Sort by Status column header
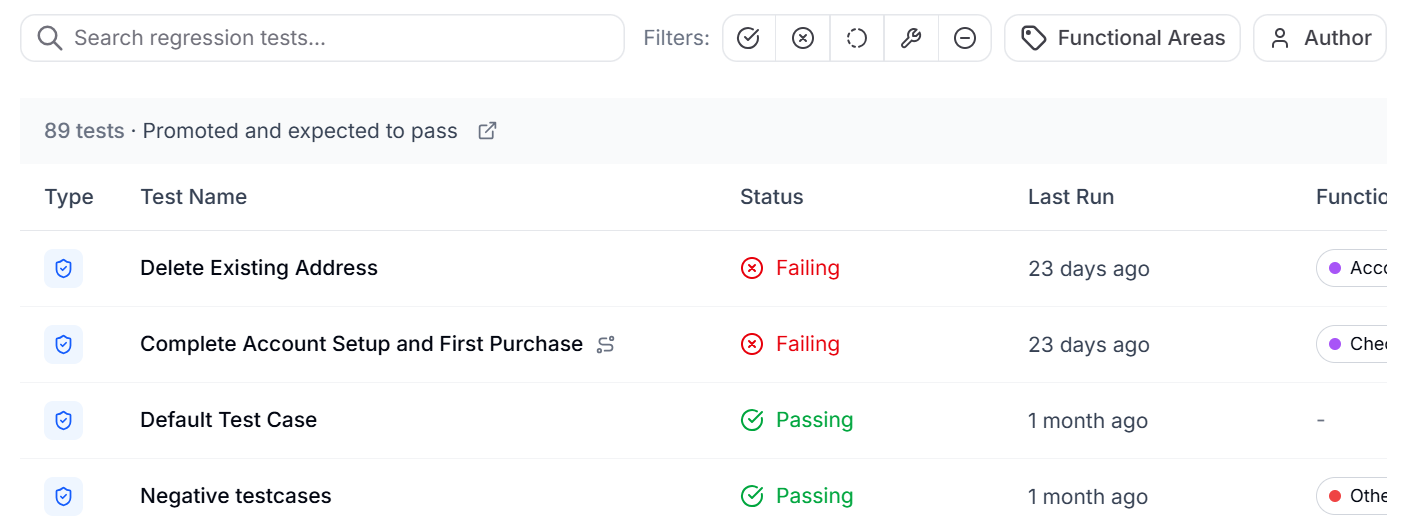1418x525 pixels. [772, 197]
